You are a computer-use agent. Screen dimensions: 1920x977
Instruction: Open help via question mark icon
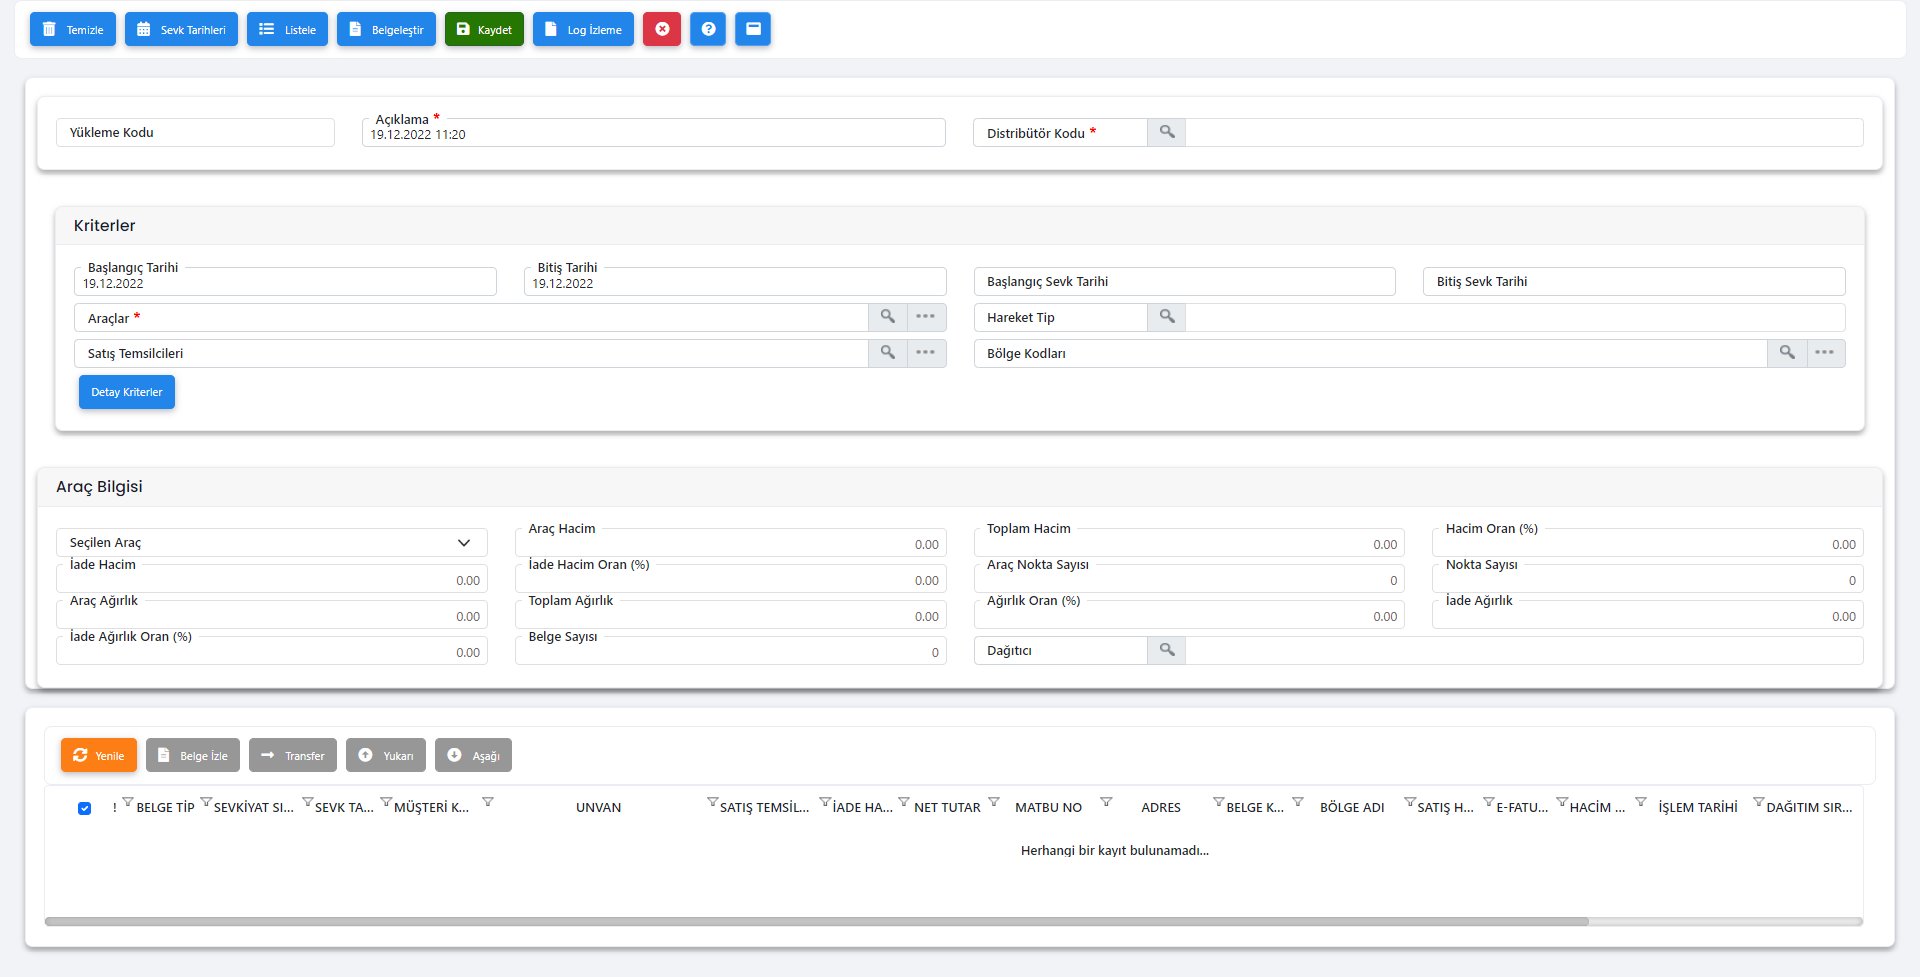pos(708,29)
